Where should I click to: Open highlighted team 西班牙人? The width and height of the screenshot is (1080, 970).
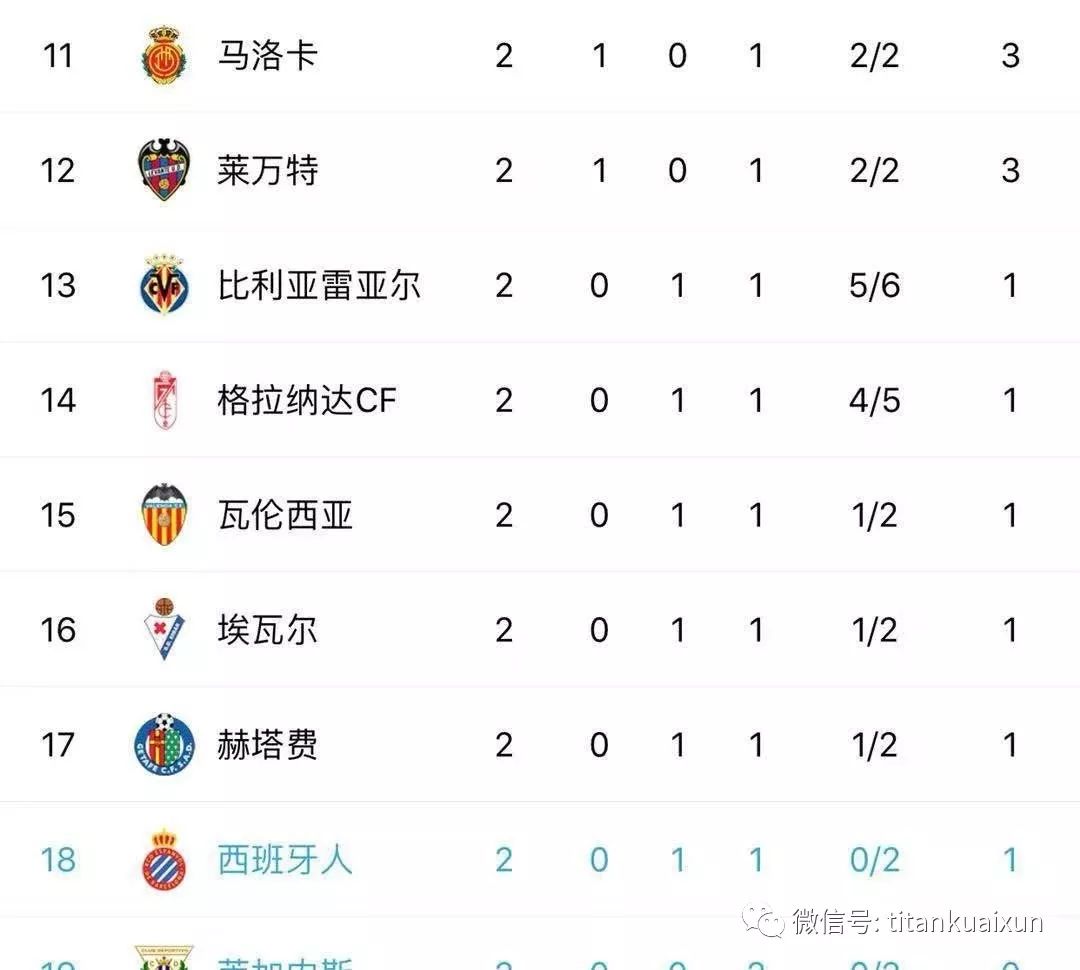[x=285, y=860]
